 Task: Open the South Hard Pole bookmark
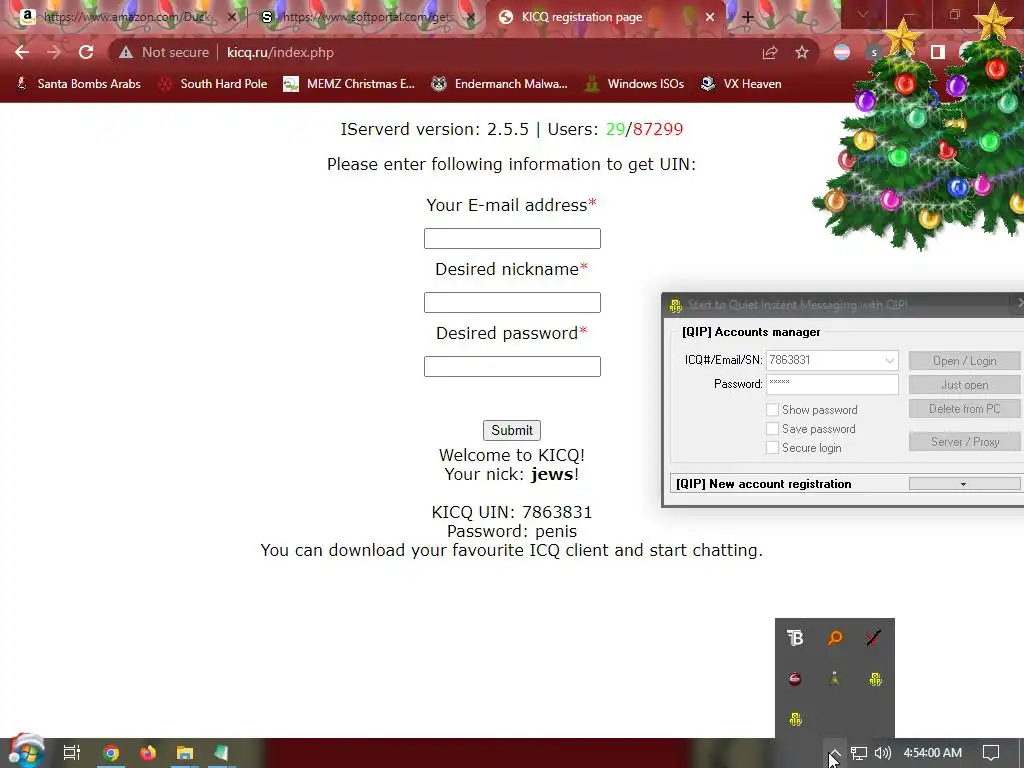coord(213,84)
